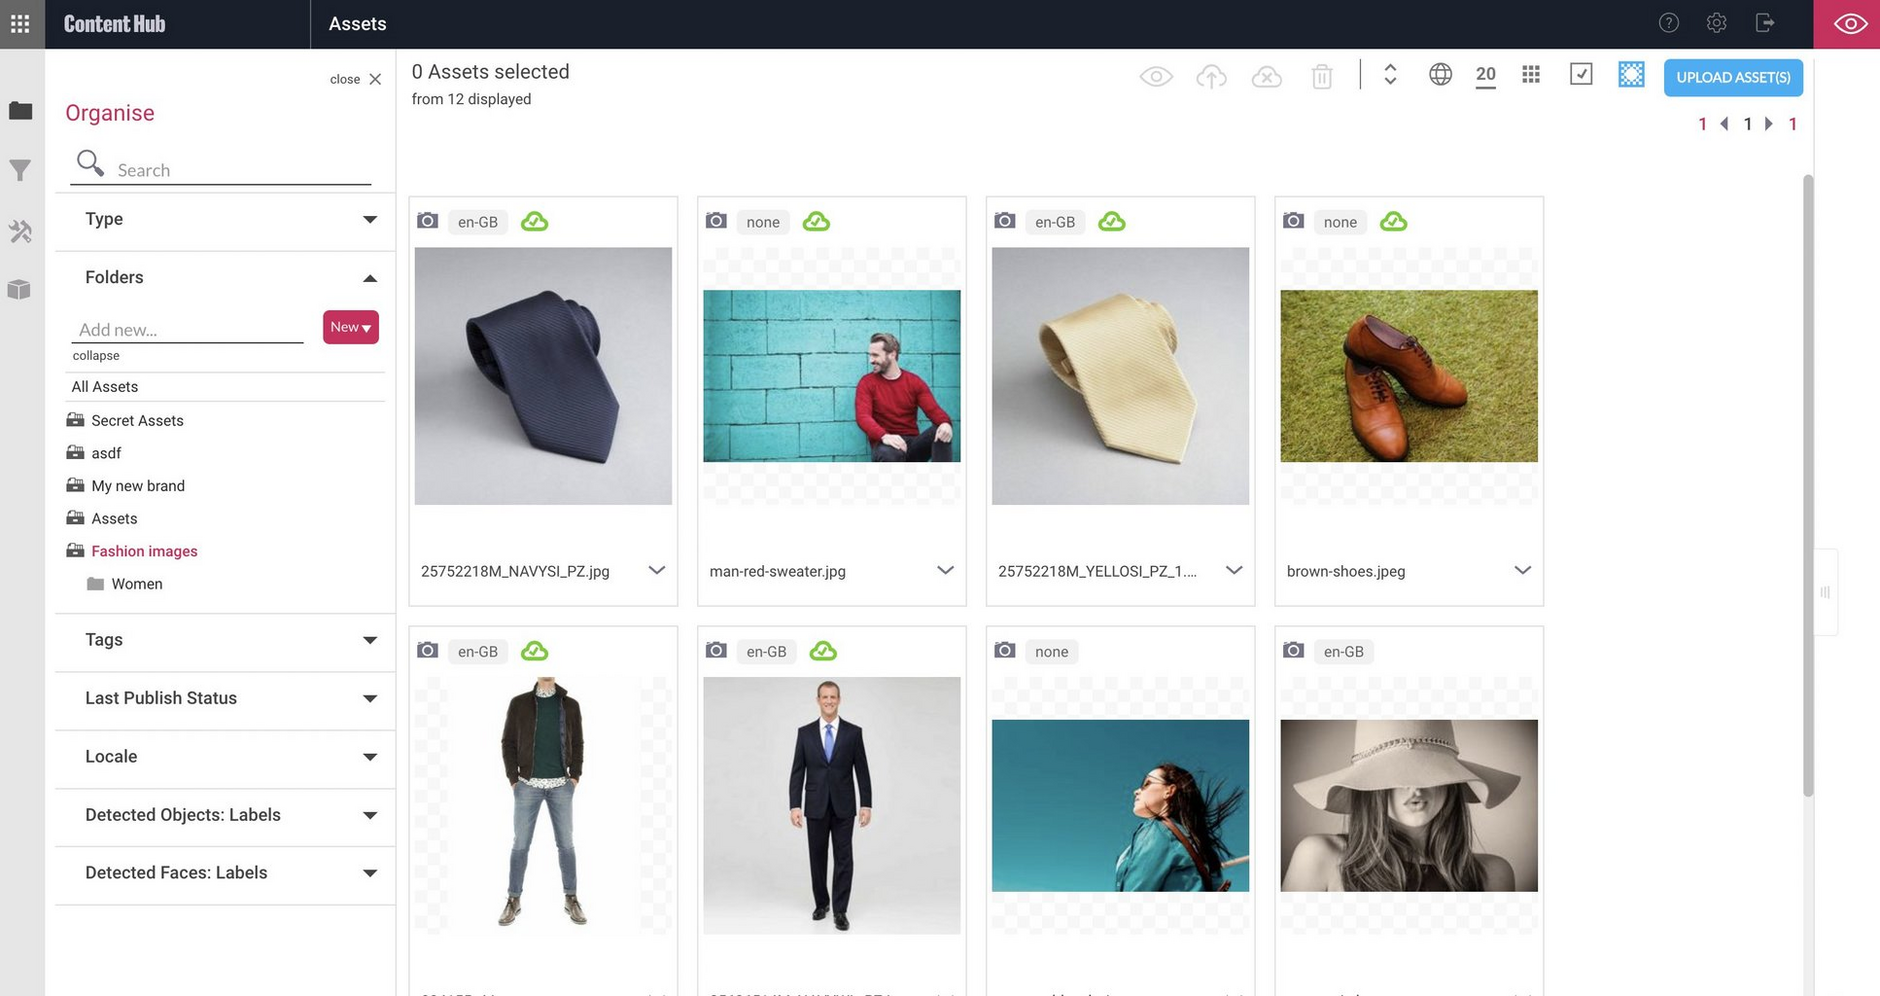1880x996 pixels.
Task: Click the delete trash icon
Action: point(1322,77)
